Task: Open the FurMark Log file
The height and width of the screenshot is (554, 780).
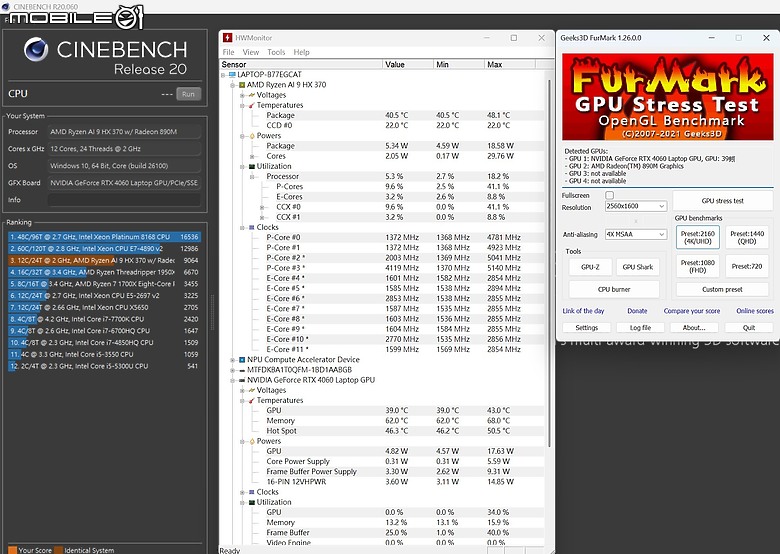Action: 640,328
